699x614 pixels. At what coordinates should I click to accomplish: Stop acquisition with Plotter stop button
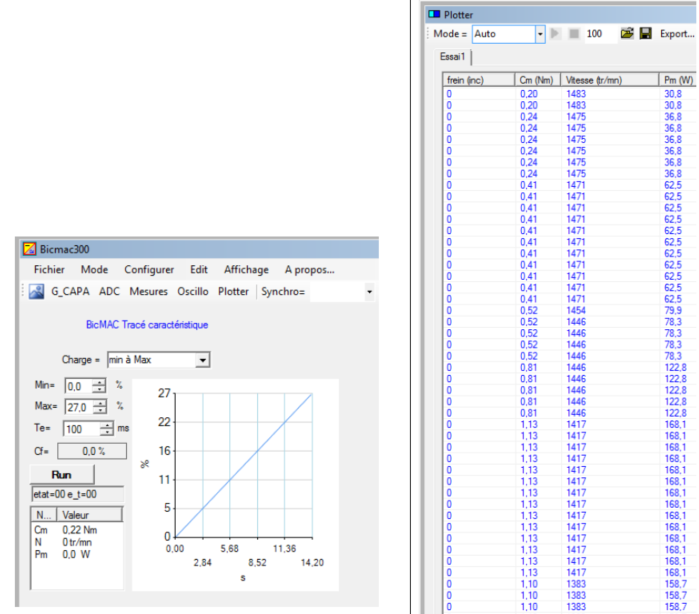pos(574,33)
